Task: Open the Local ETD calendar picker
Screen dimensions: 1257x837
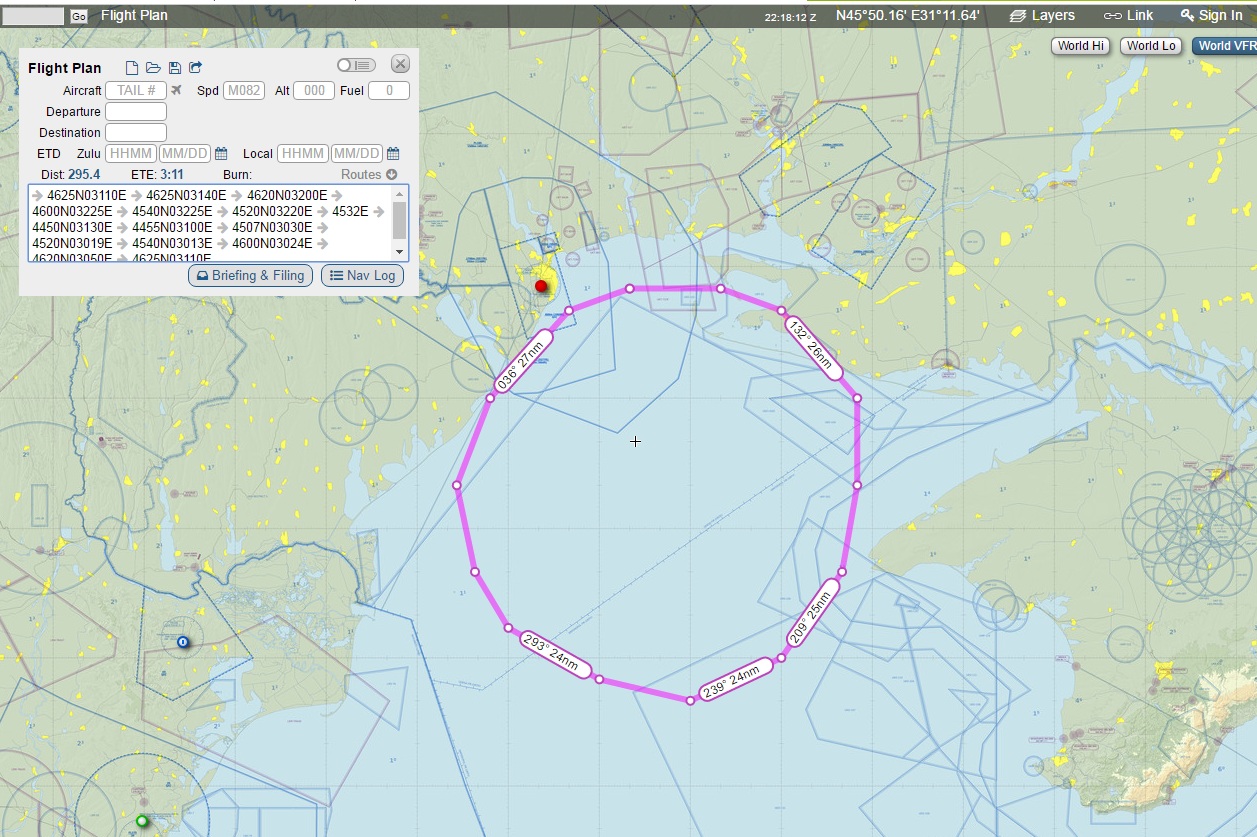Action: [393, 154]
